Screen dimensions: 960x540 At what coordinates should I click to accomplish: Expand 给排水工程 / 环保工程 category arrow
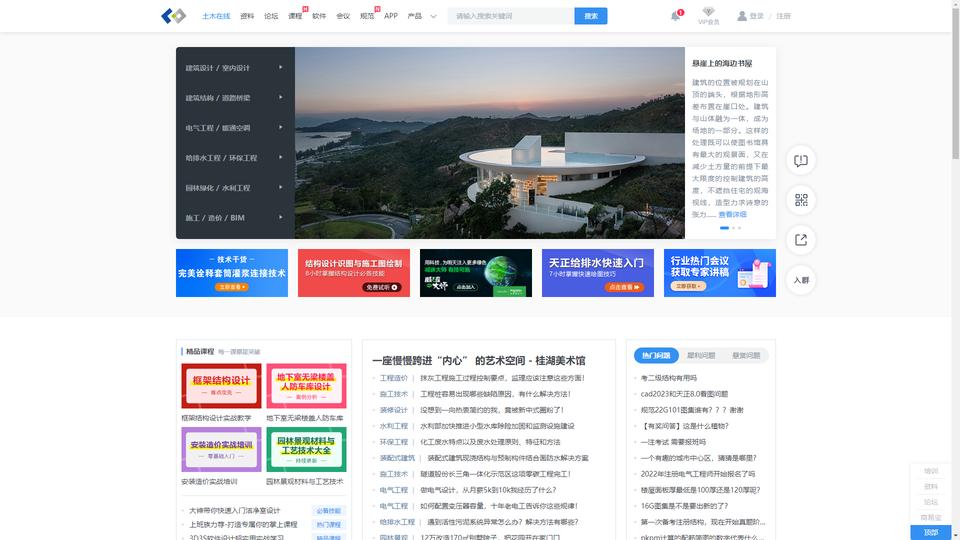coord(280,157)
